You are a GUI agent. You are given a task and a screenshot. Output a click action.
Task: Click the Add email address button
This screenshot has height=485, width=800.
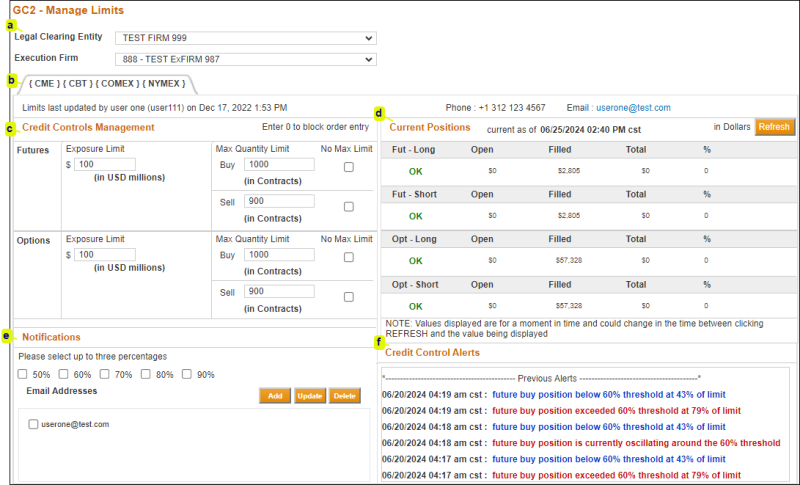[274, 396]
